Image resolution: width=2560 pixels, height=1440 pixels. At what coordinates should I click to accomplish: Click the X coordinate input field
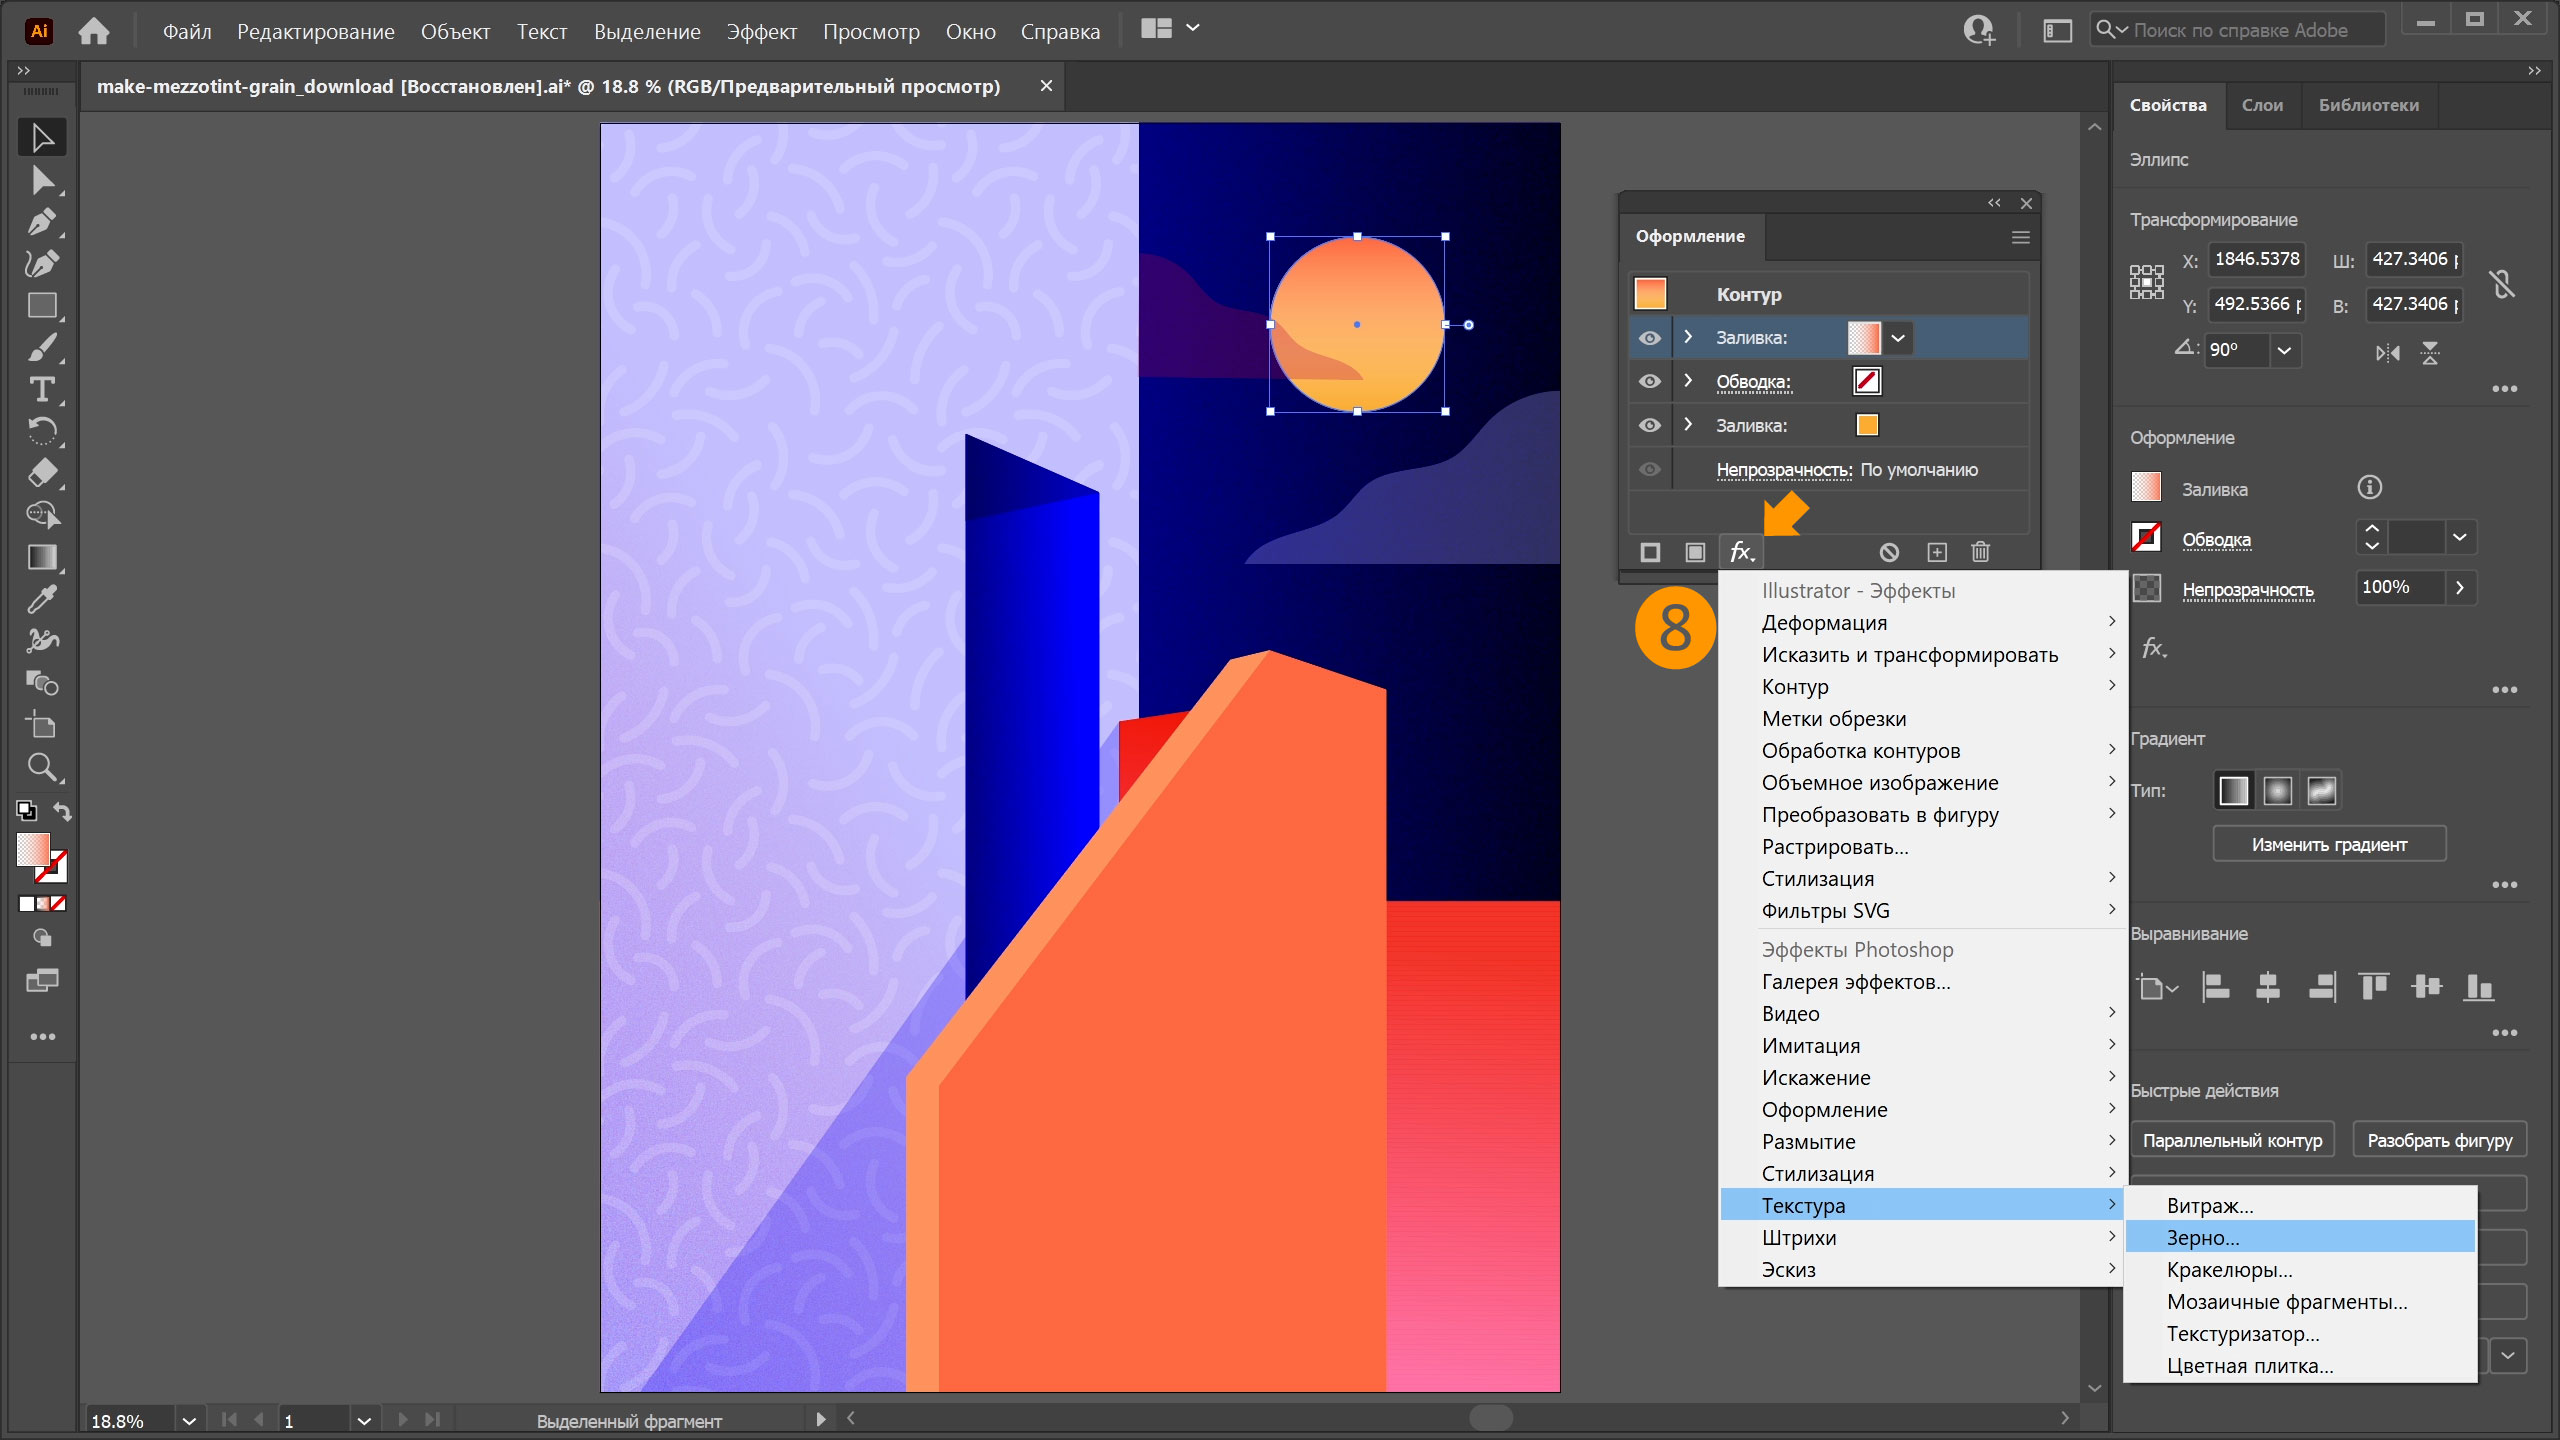2256,259
